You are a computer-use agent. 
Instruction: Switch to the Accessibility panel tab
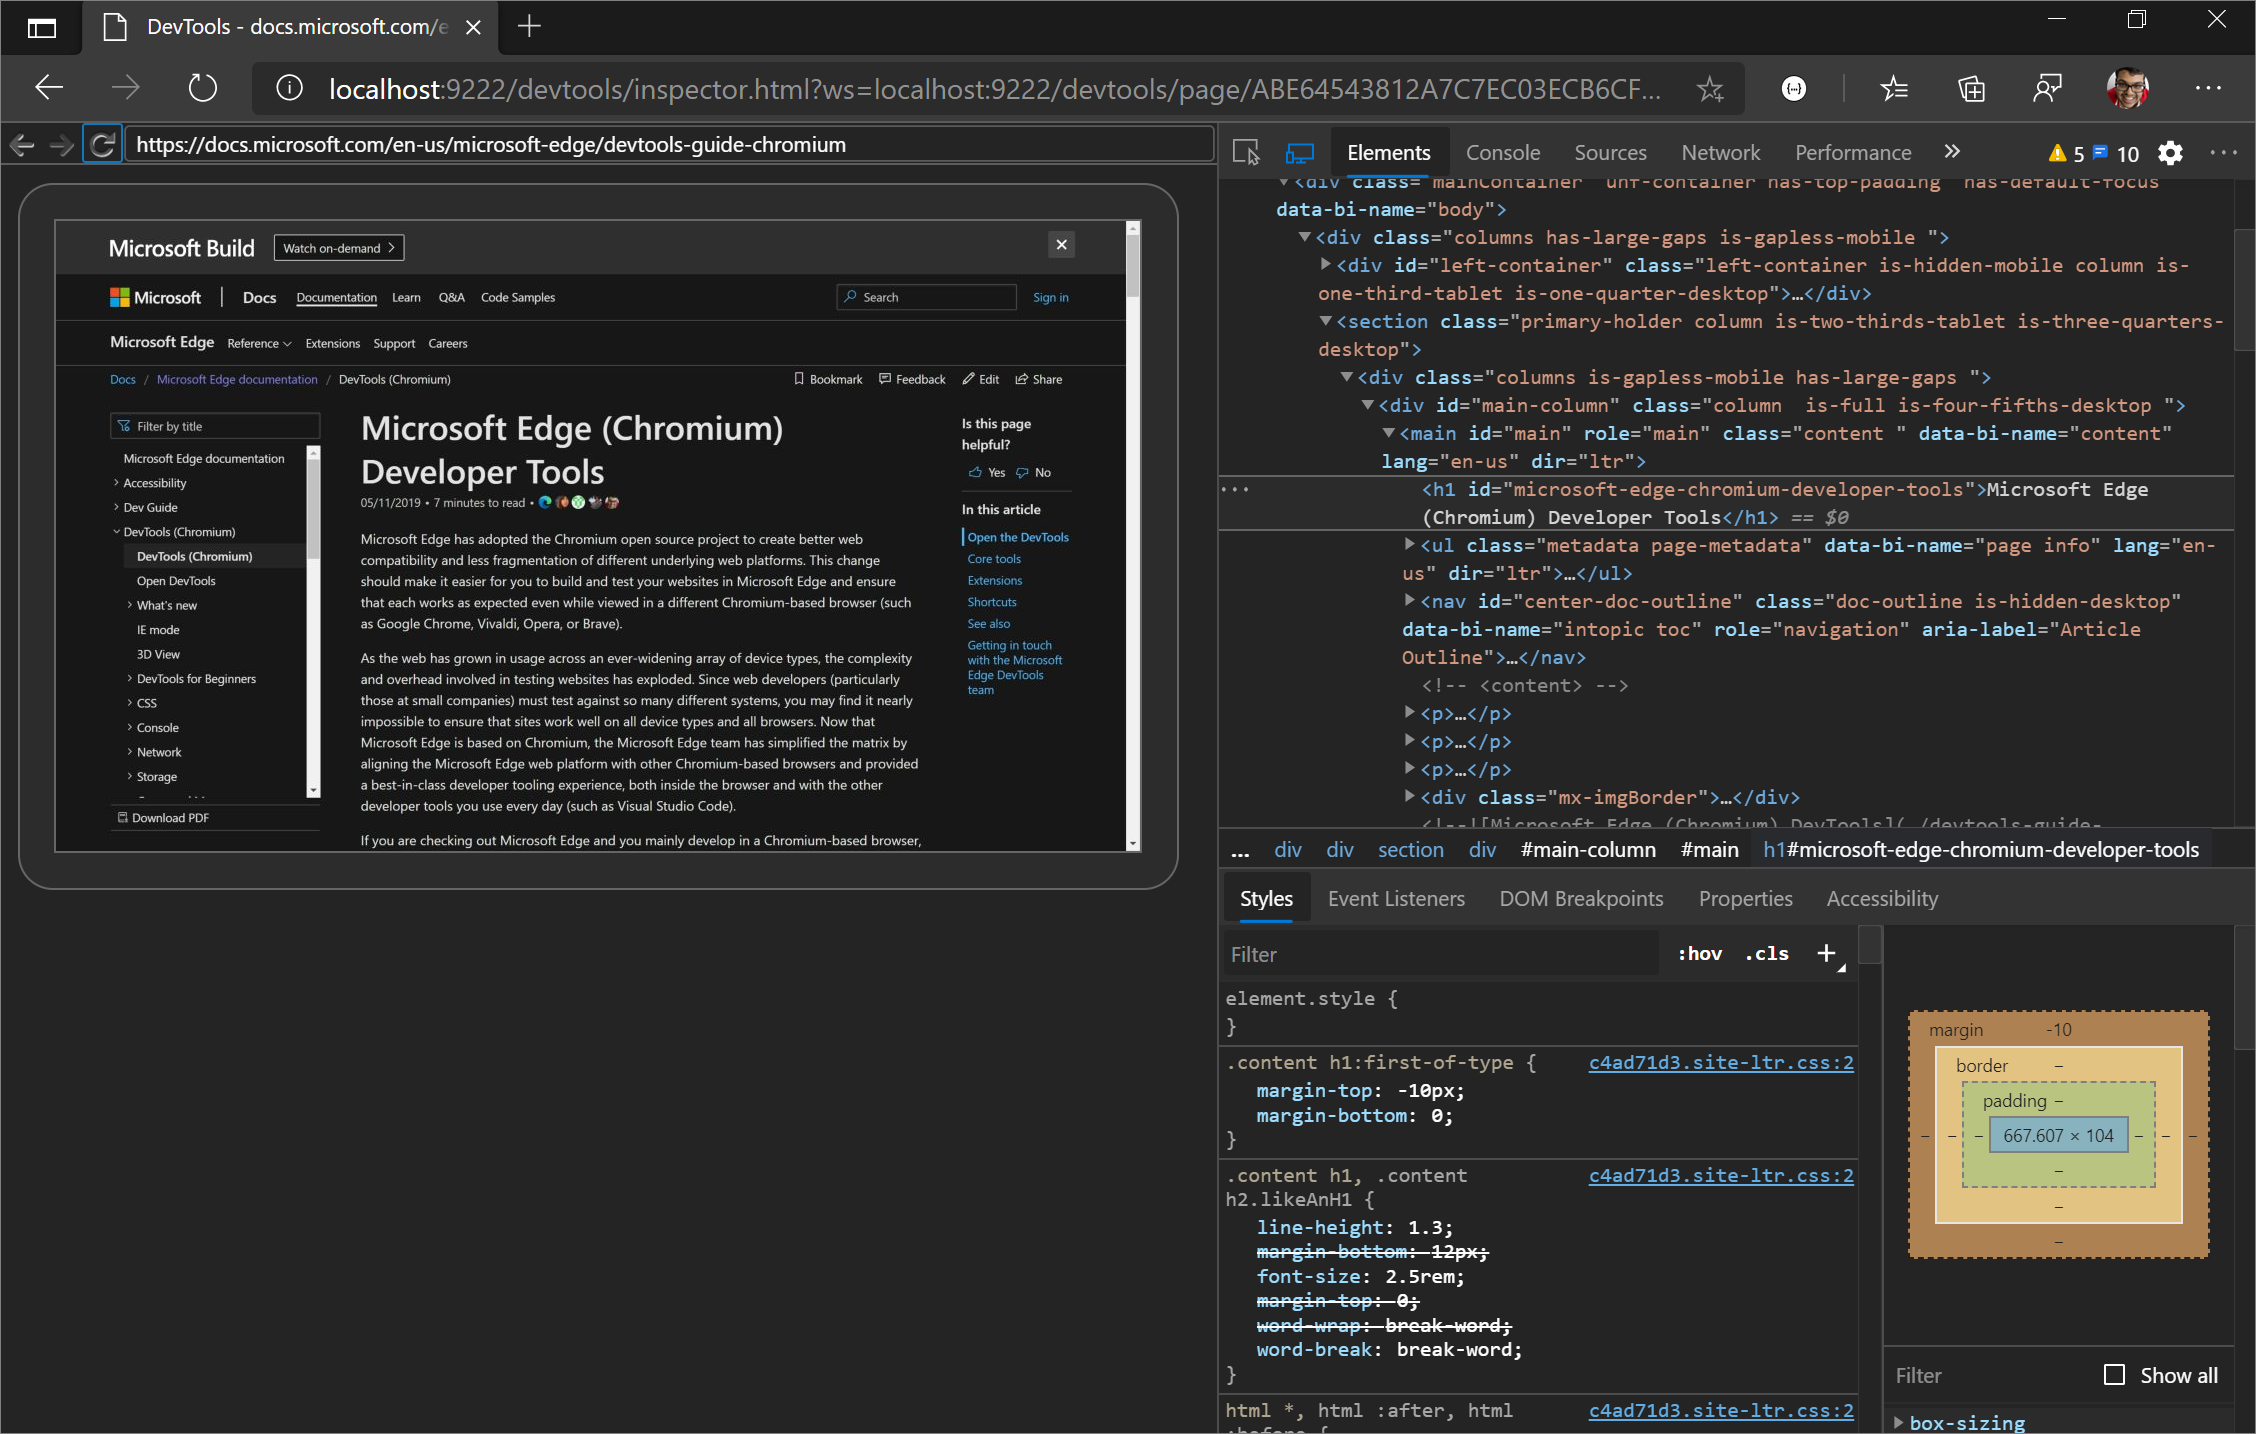point(1883,898)
